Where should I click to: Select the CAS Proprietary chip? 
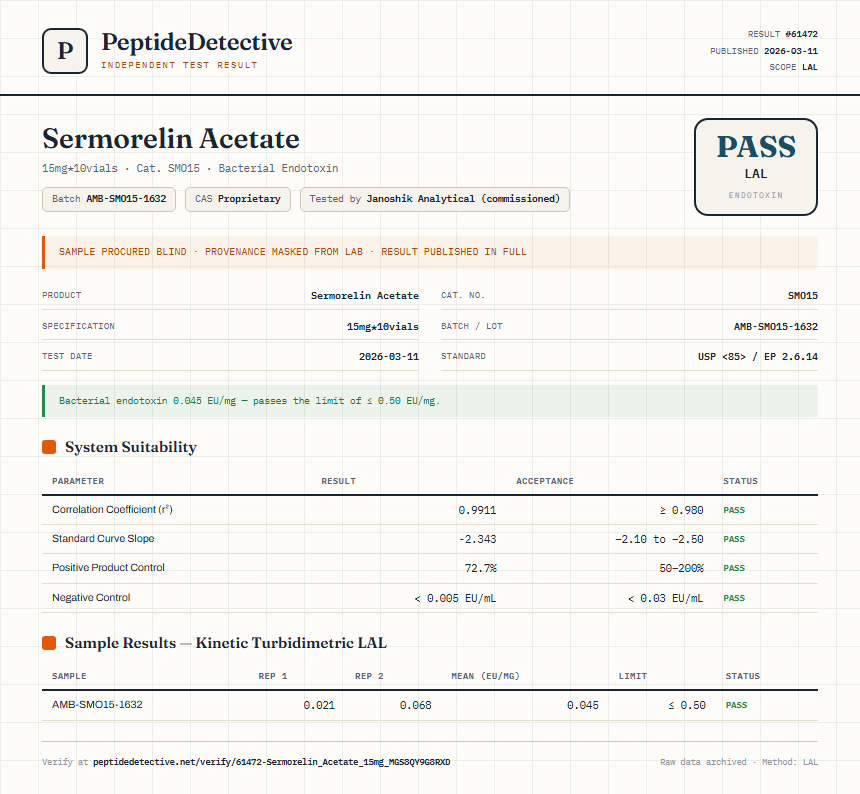click(238, 199)
